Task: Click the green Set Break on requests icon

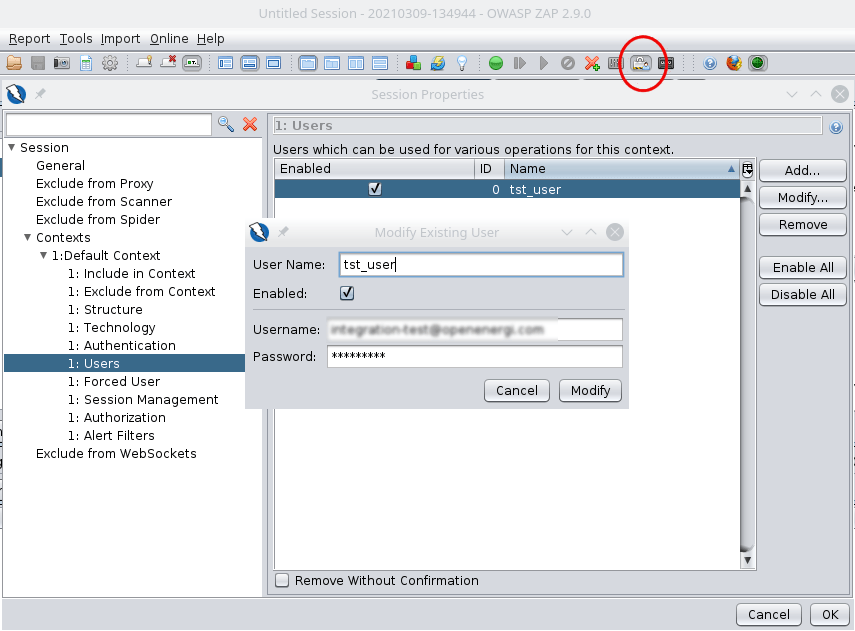Action: point(495,63)
